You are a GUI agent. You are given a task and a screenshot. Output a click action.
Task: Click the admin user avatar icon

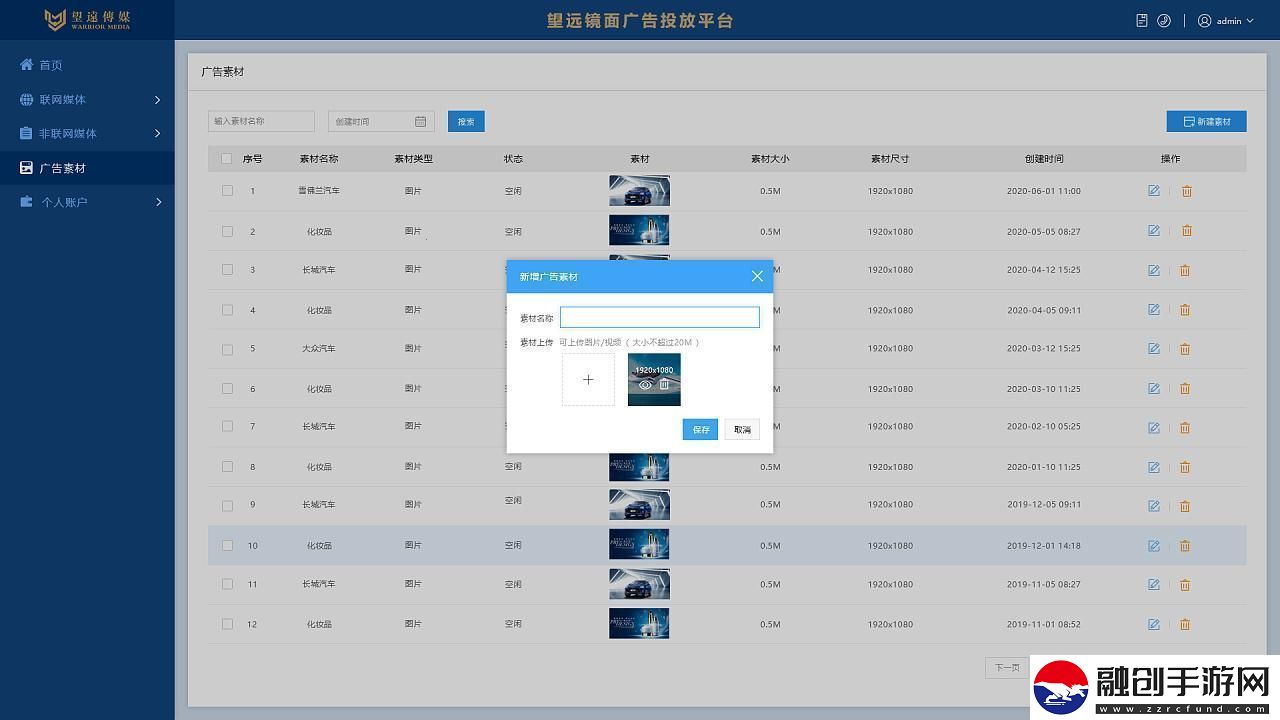[x=1204, y=20]
